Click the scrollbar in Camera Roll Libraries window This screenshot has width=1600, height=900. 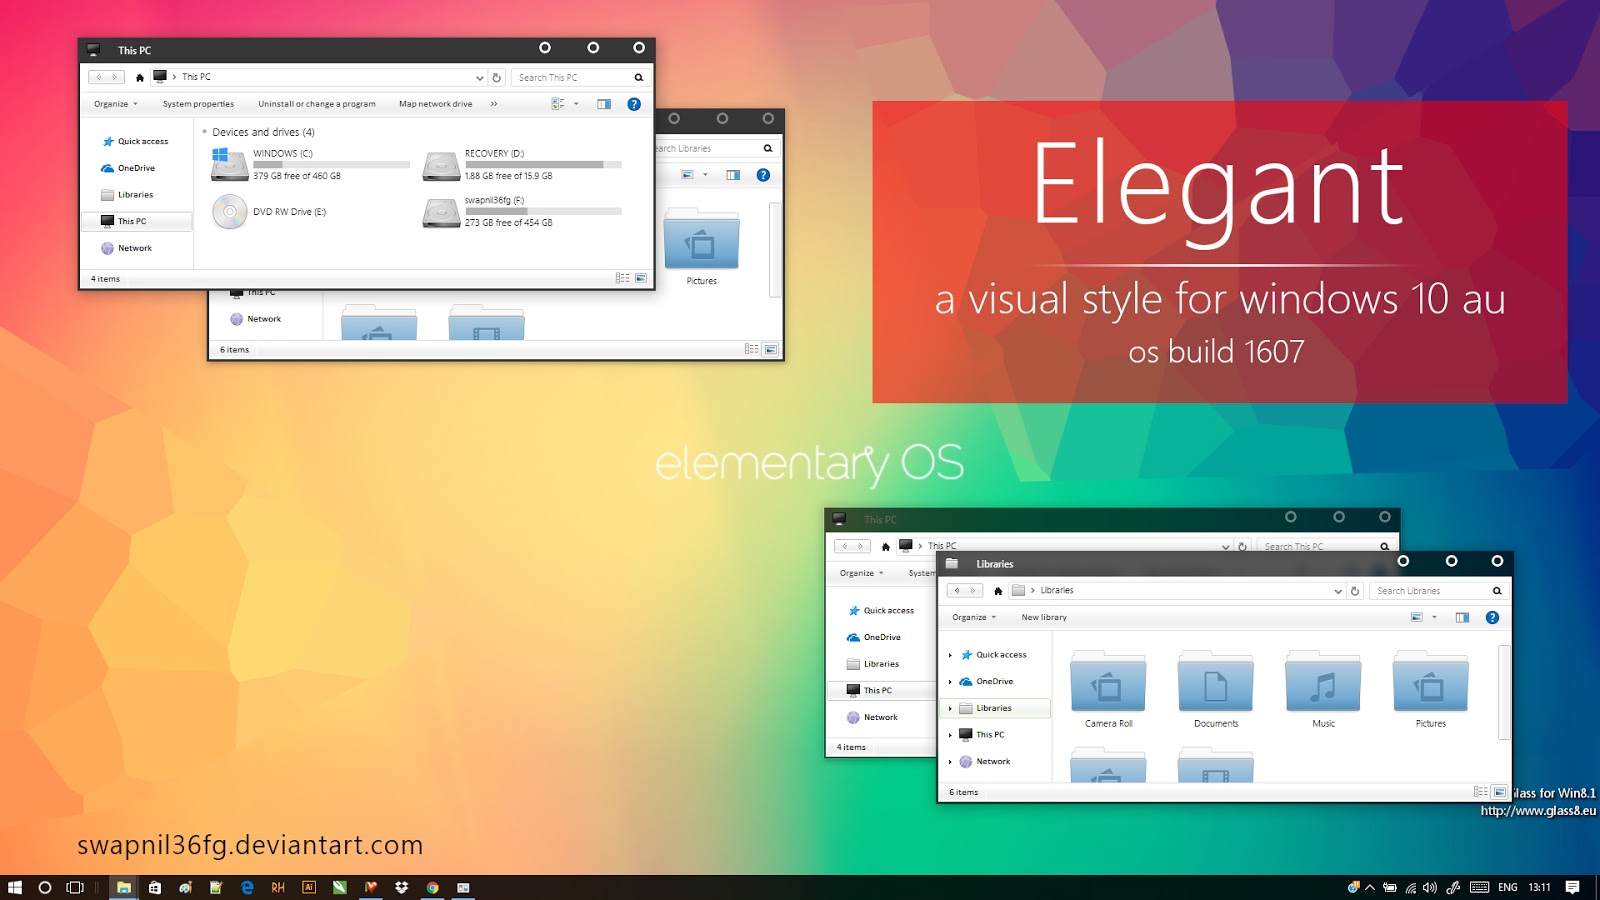click(1504, 692)
